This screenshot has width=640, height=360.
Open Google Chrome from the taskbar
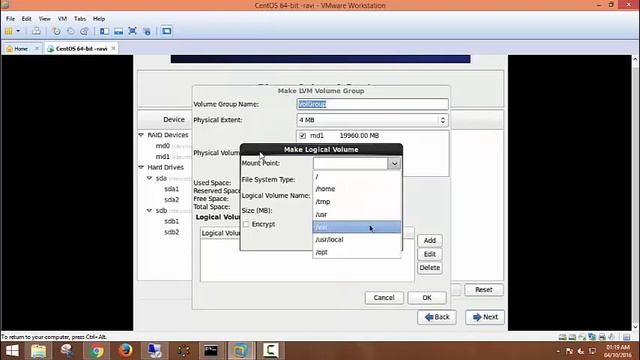tap(97, 351)
